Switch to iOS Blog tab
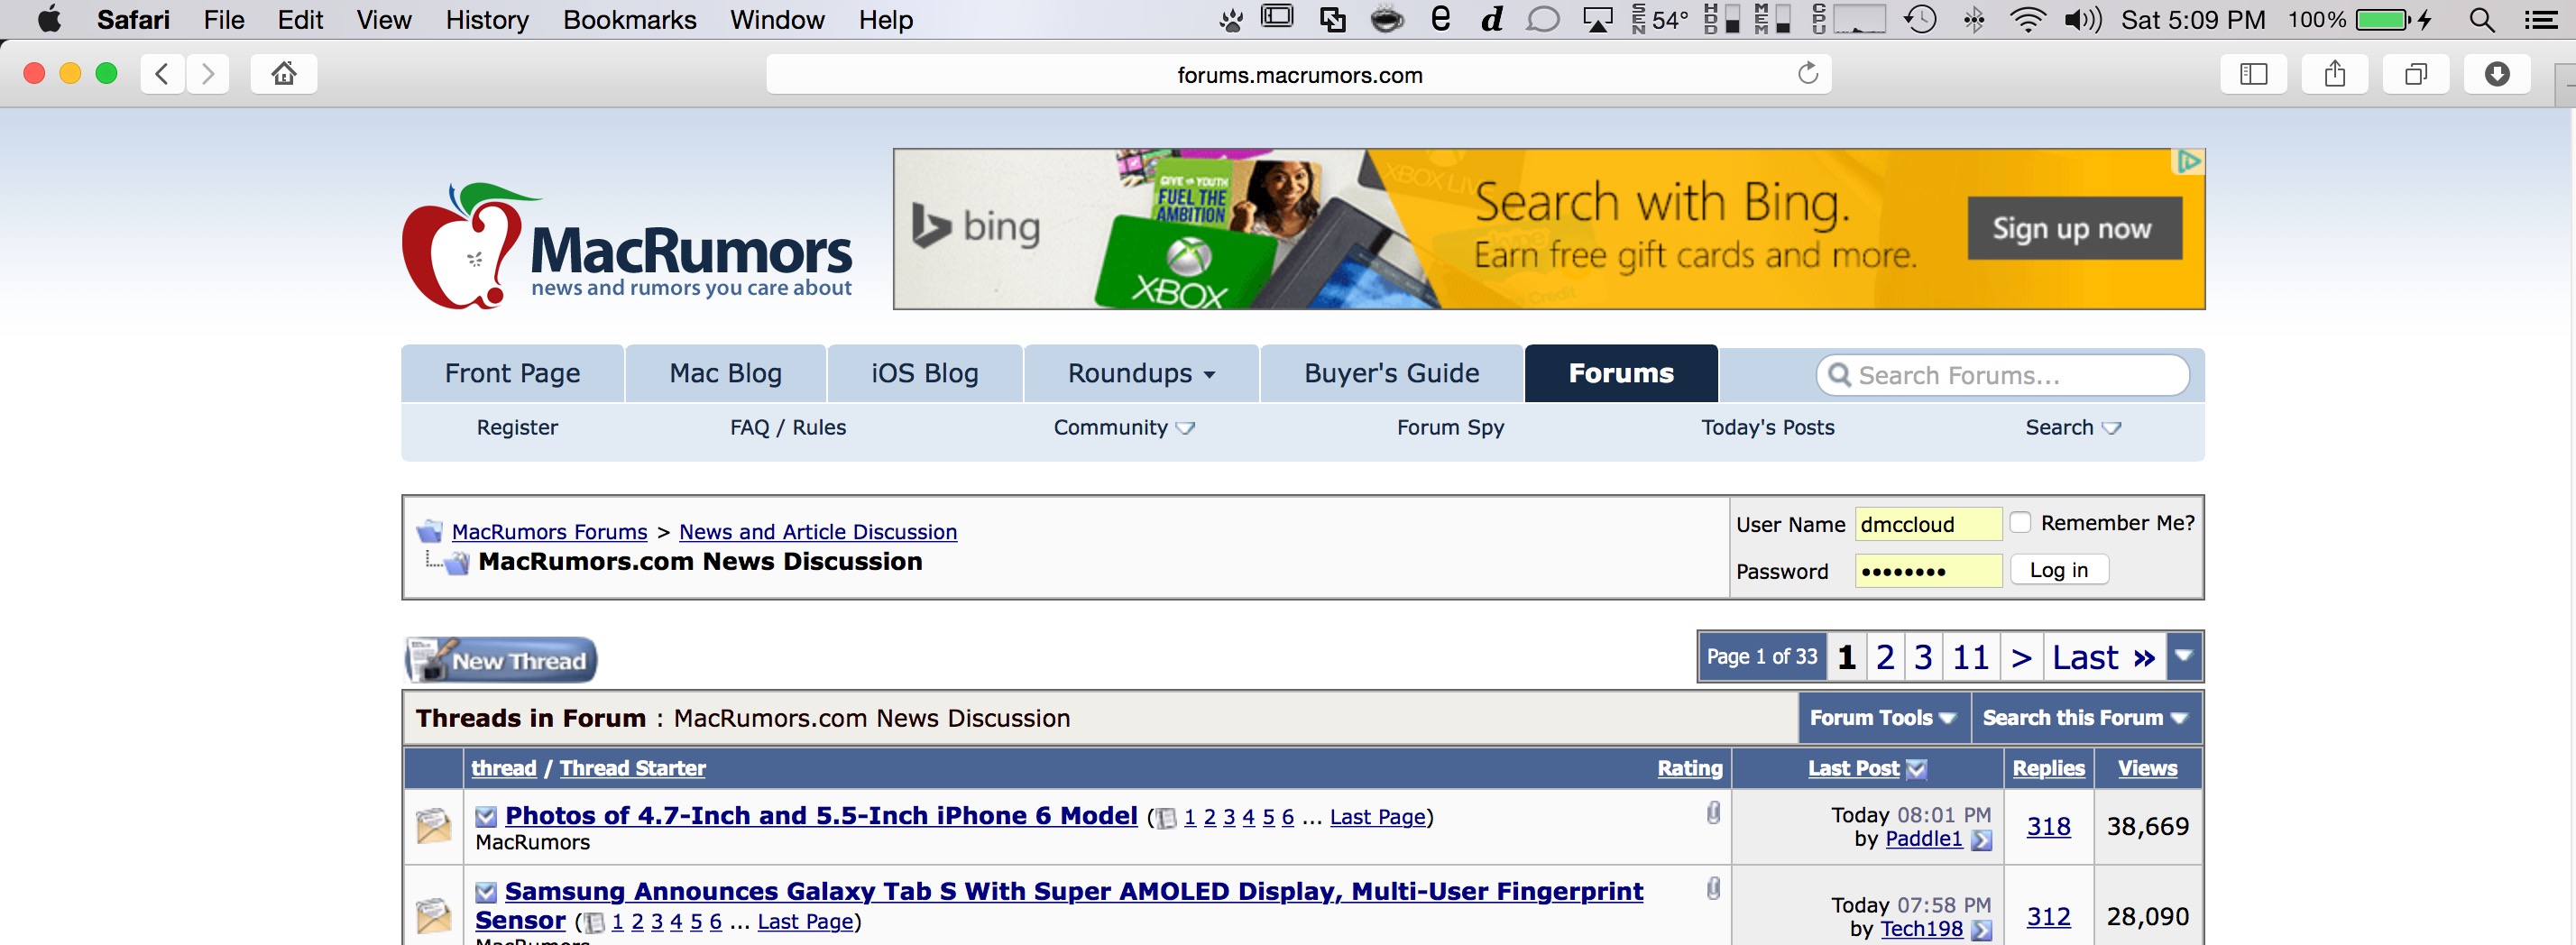The image size is (2576, 945). coord(925,373)
